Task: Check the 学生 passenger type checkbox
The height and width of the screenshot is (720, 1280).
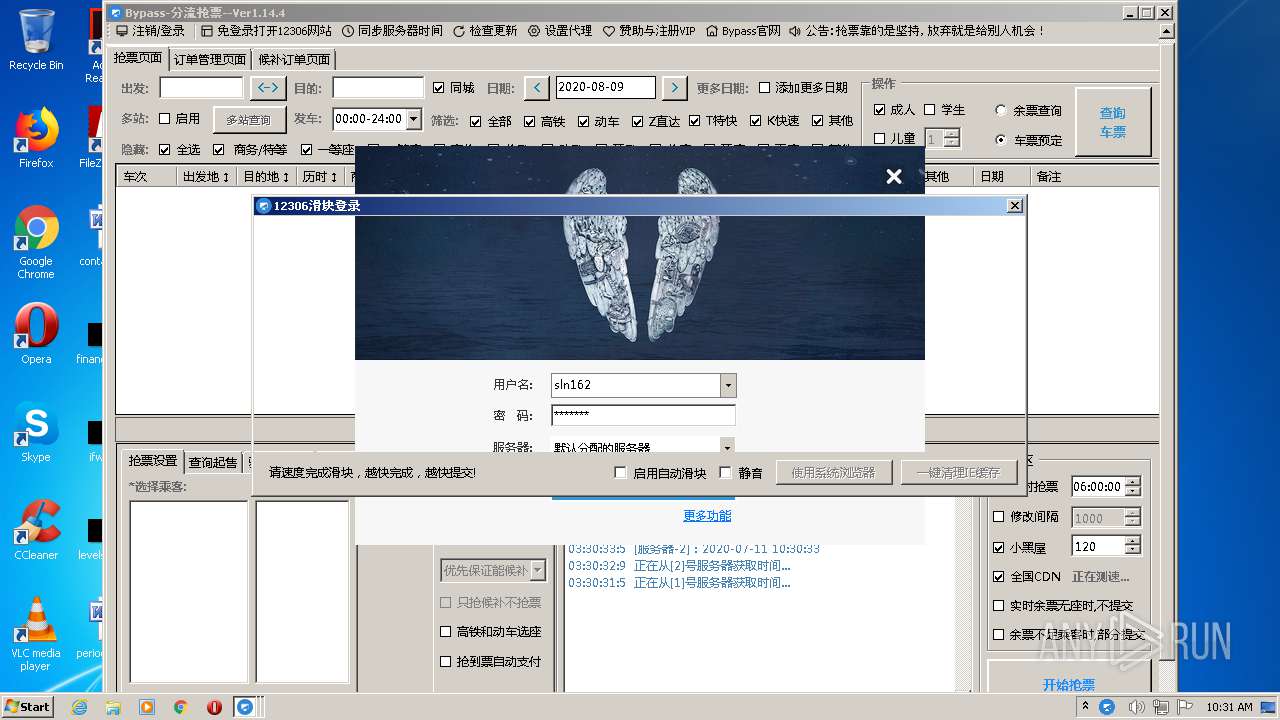Action: pos(930,110)
